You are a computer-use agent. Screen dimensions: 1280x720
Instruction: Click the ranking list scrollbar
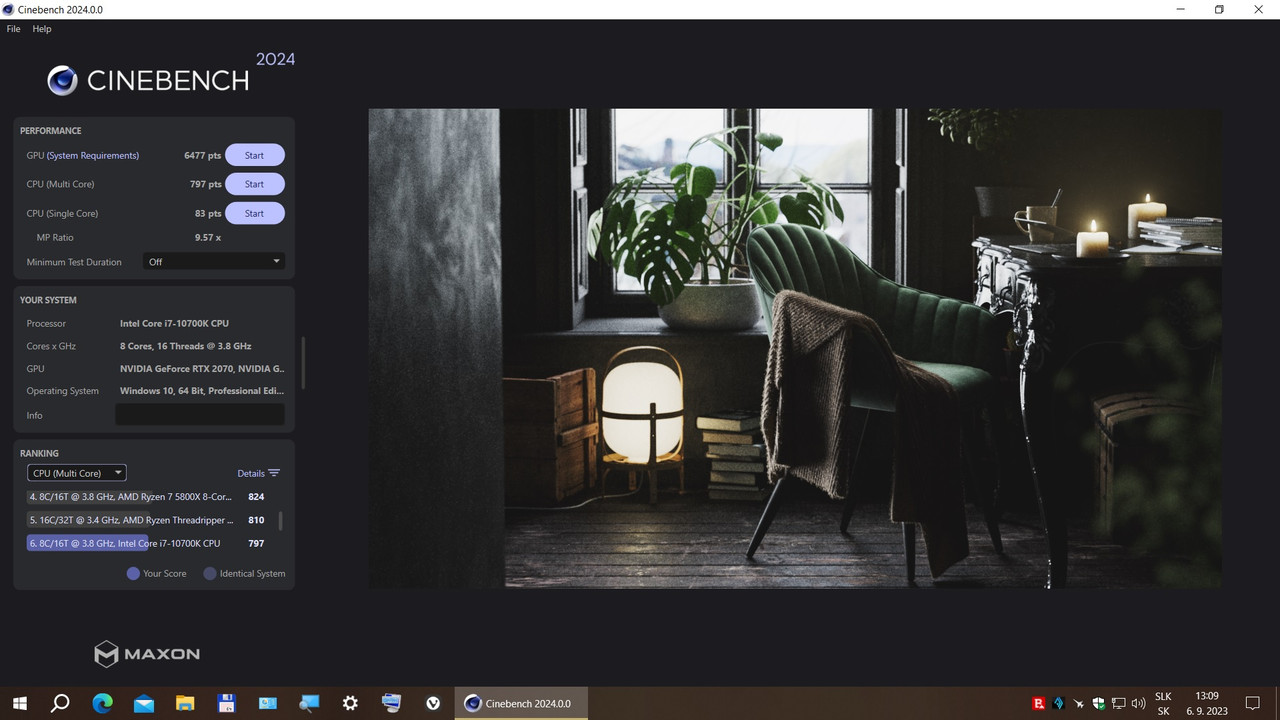click(x=280, y=521)
